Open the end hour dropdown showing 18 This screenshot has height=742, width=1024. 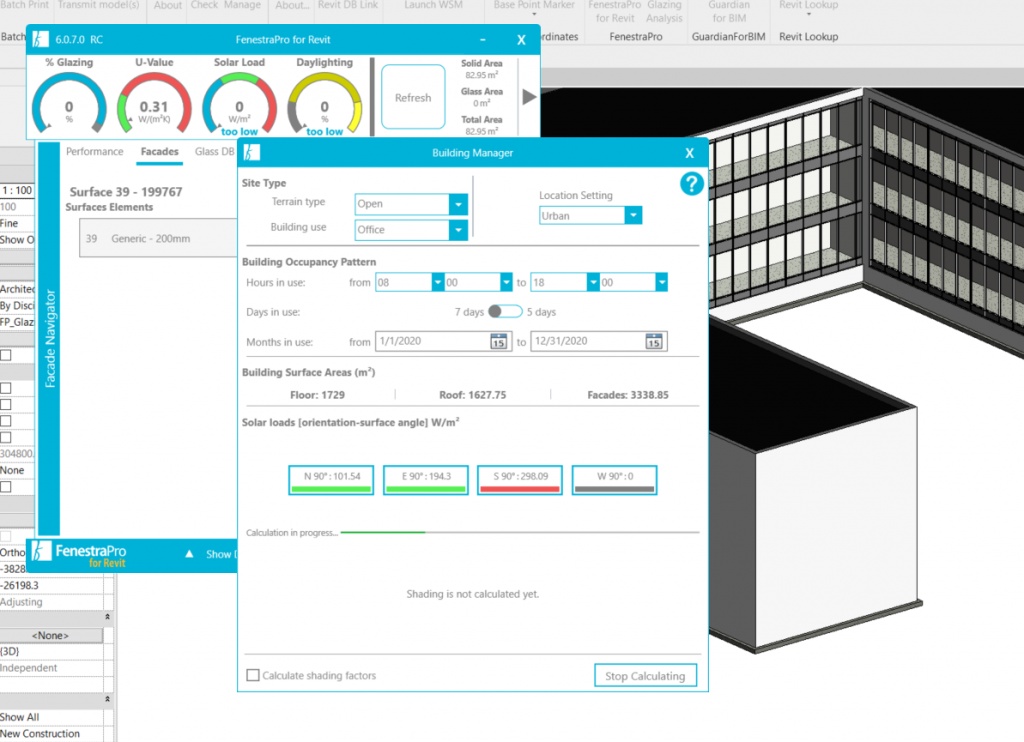click(x=593, y=282)
